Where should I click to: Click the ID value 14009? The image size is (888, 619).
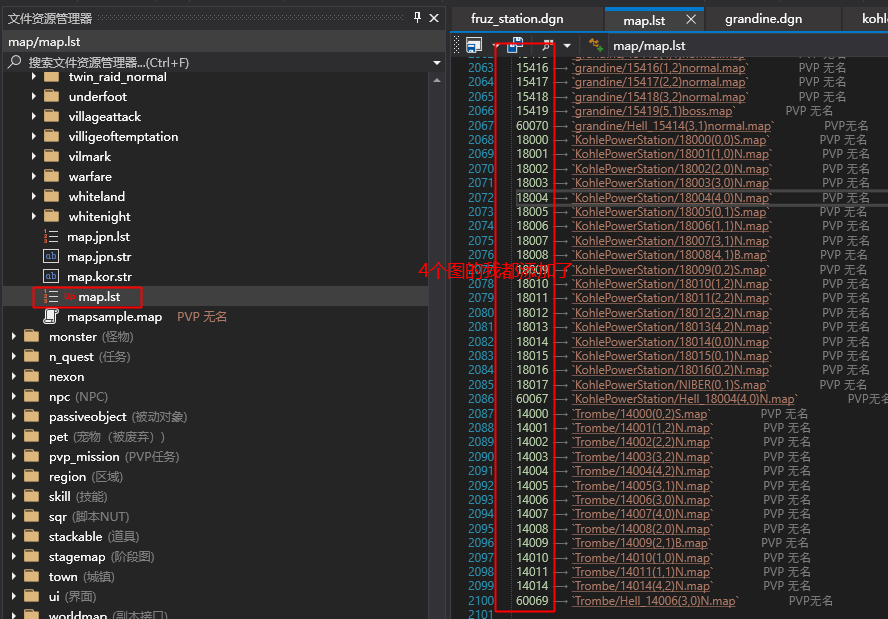pos(532,543)
